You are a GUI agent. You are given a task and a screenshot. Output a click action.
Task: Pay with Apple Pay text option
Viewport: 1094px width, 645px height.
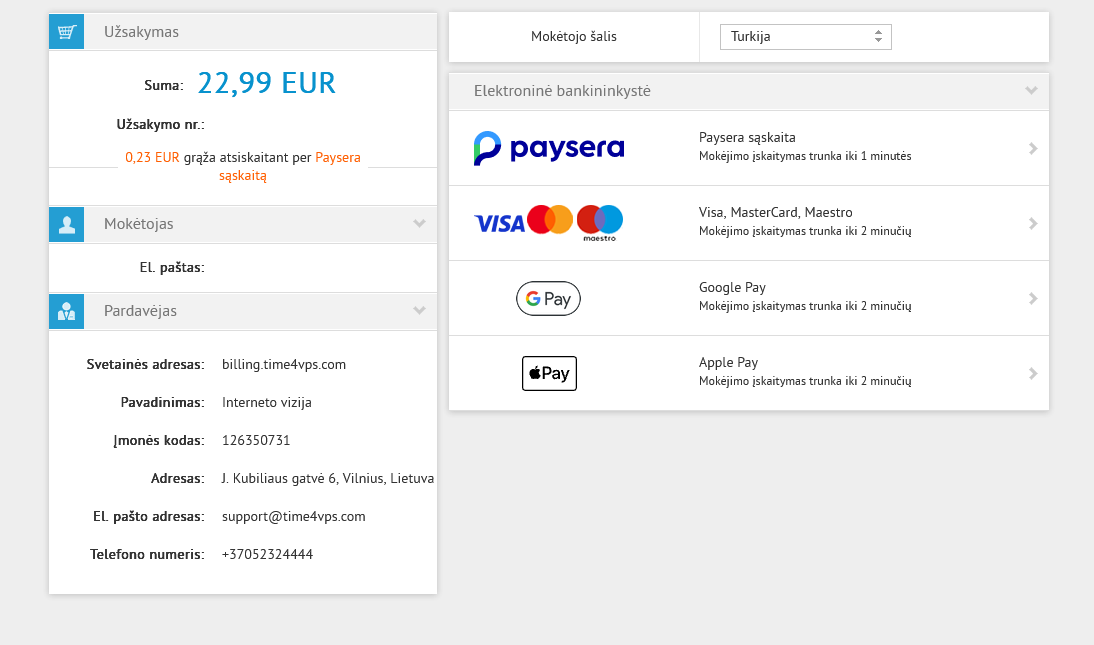[x=728, y=362]
